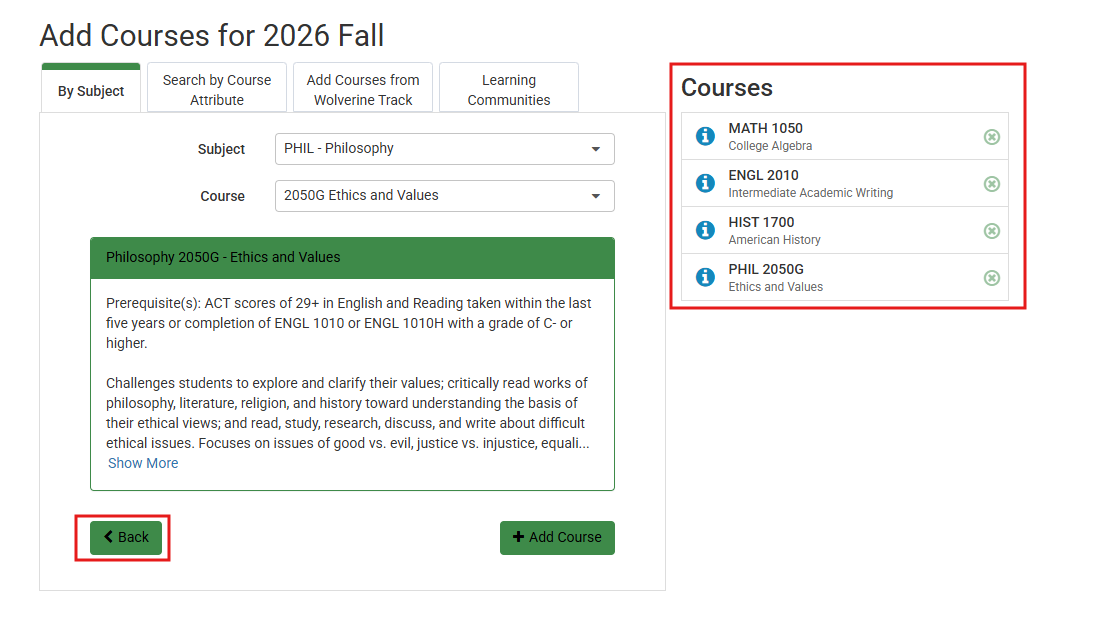
Task: Click the Intermediate Academic Writing subtitle
Action: coord(811,192)
